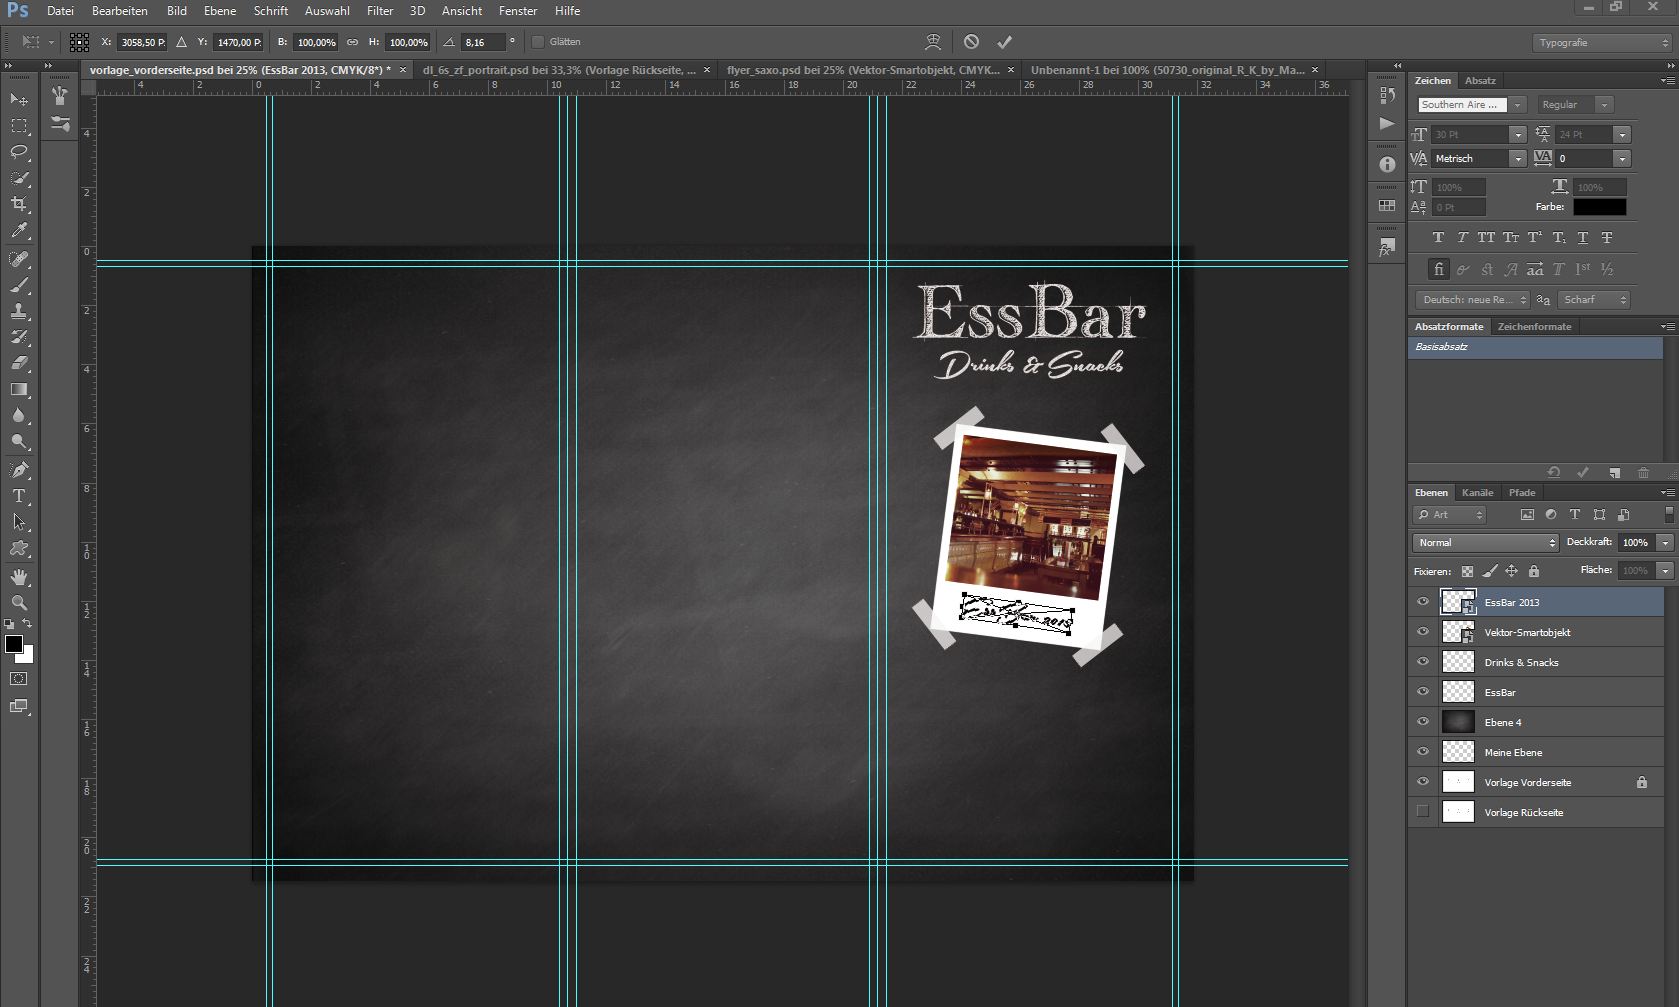Image resolution: width=1679 pixels, height=1007 pixels.
Task: Open the Typografie workspace dropdown
Action: [x=1602, y=43]
